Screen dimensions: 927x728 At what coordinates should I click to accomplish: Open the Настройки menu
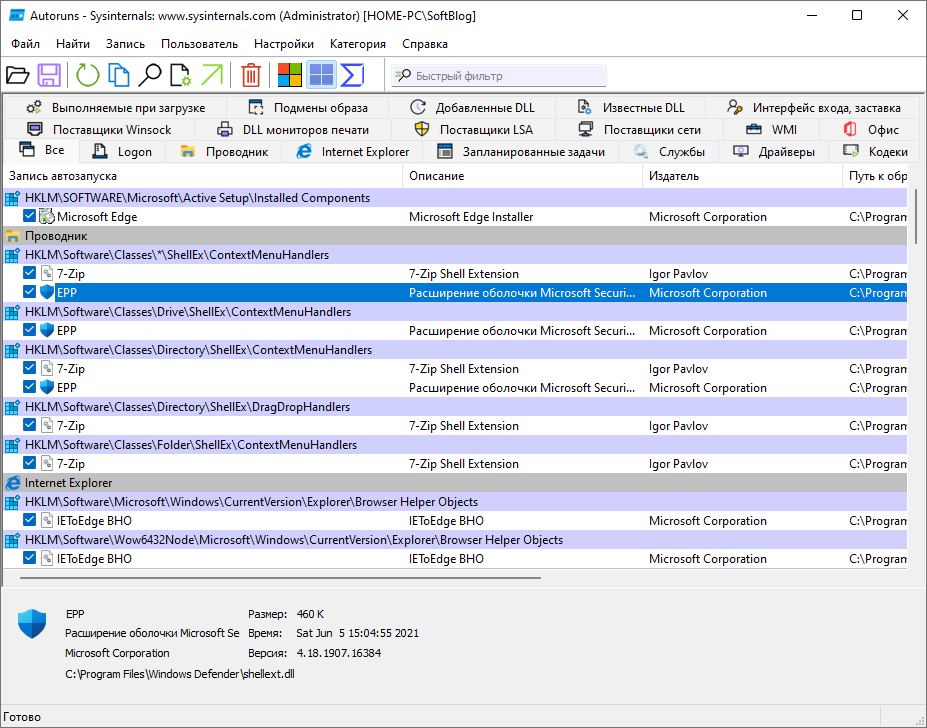coord(284,44)
